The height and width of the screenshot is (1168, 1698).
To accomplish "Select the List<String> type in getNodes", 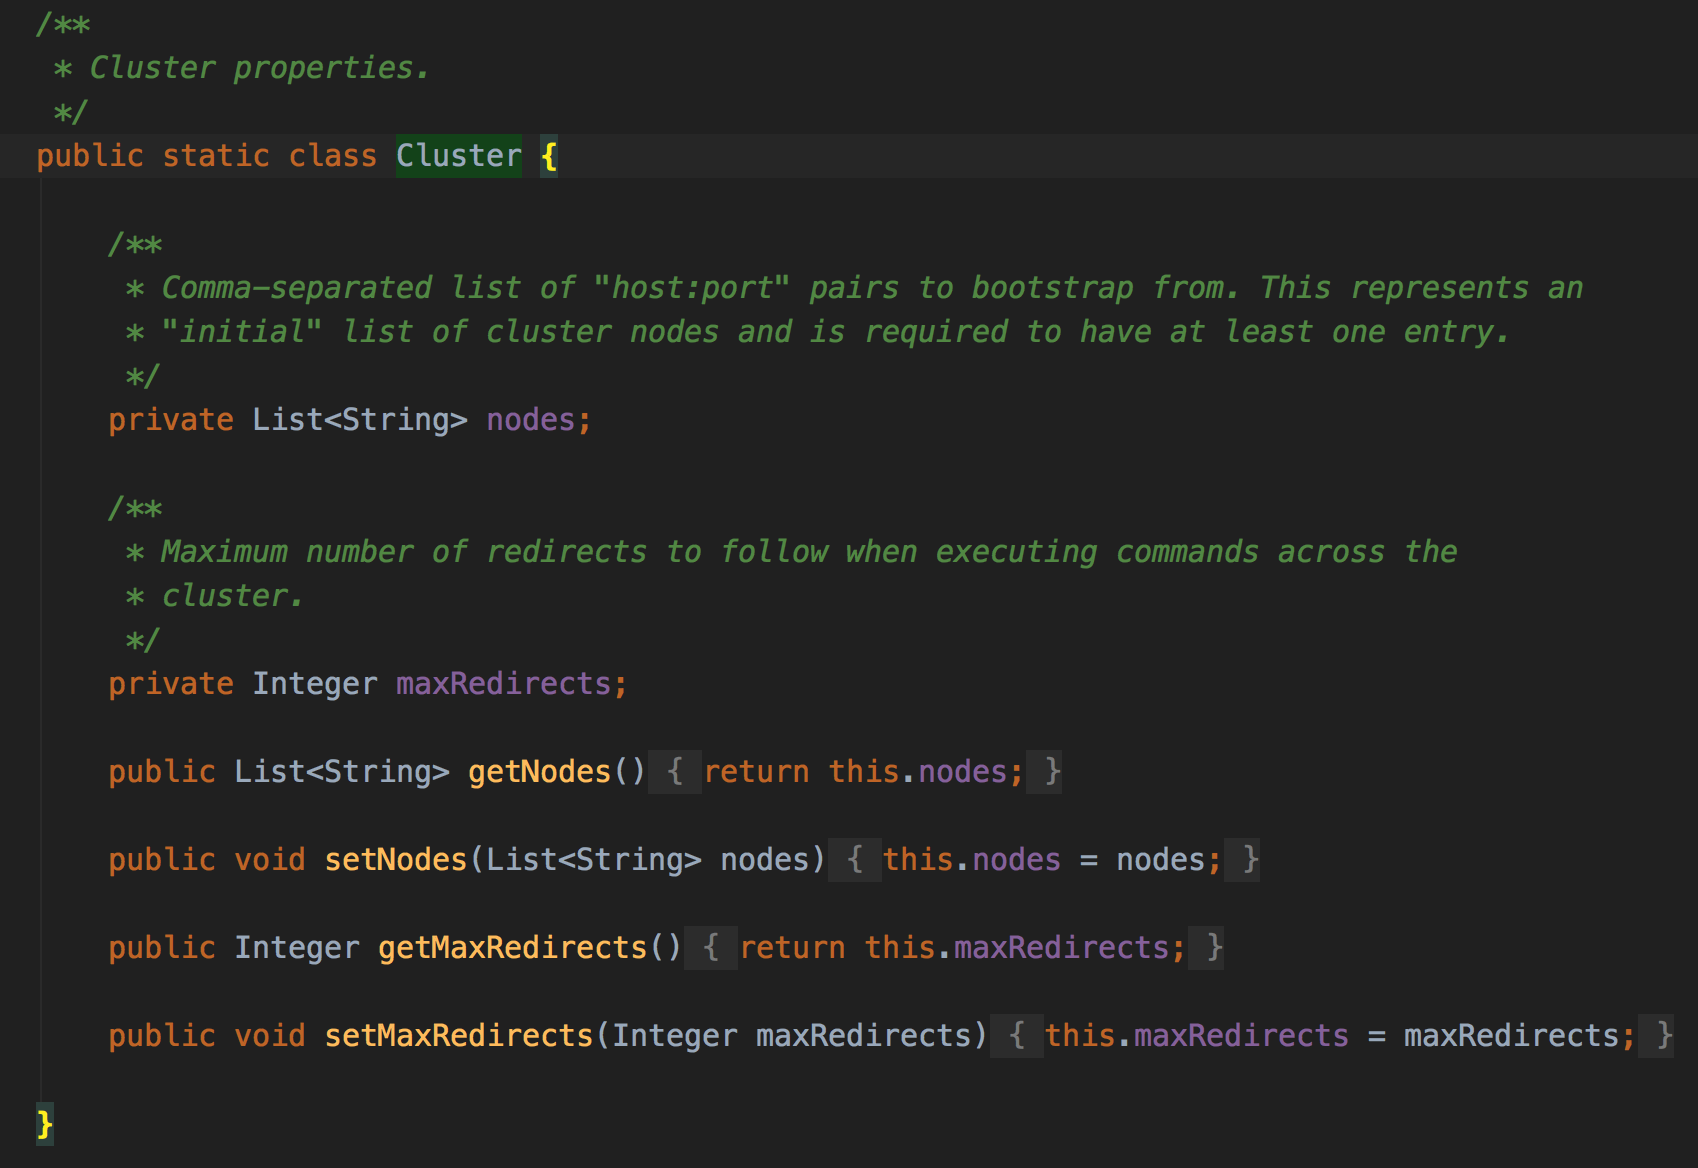I will (339, 771).
